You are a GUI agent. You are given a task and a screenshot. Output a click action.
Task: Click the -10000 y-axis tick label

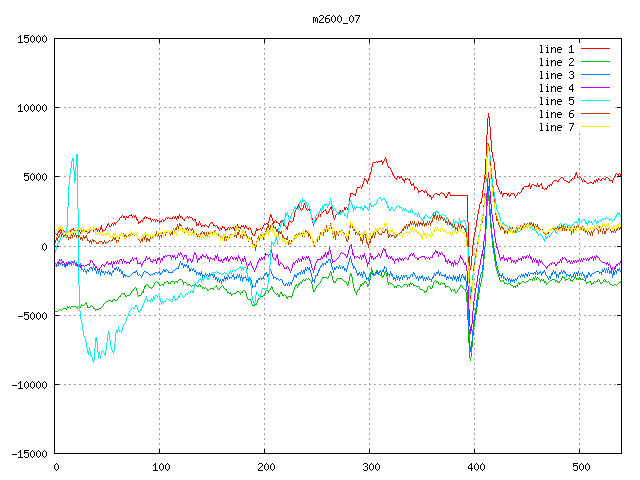[27, 385]
